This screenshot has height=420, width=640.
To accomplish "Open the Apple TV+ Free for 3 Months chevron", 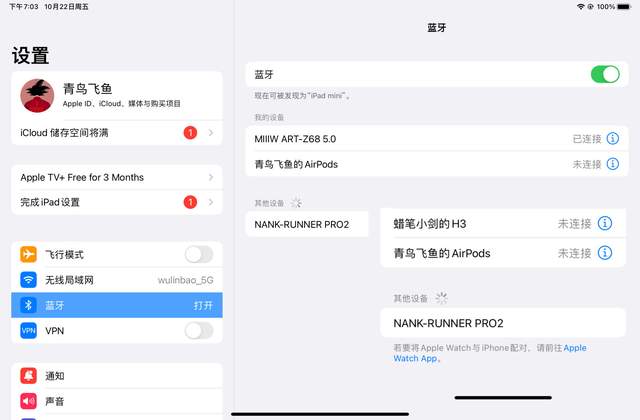I will (211, 177).
